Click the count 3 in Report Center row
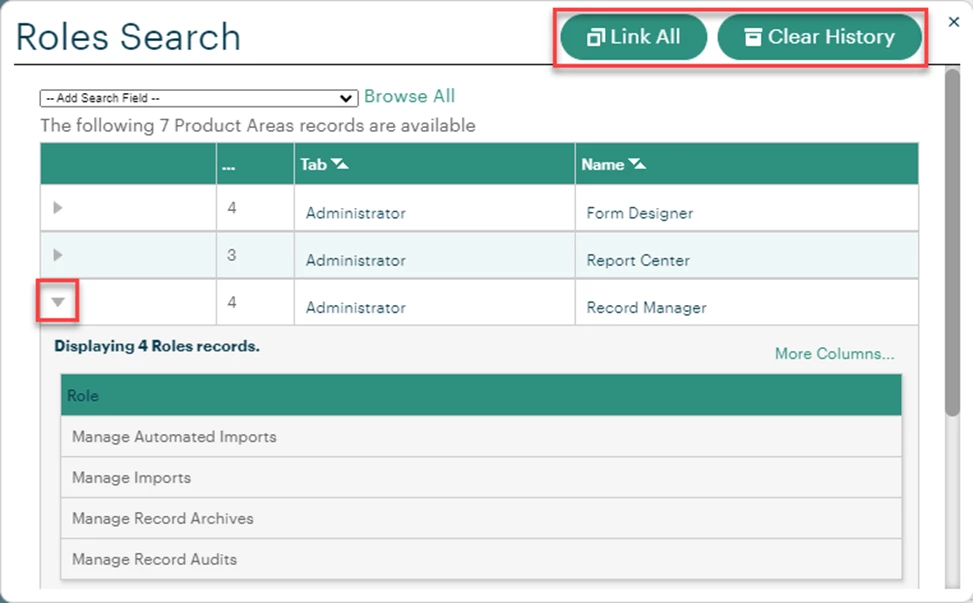This screenshot has height=603, width=973. (x=231, y=255)
